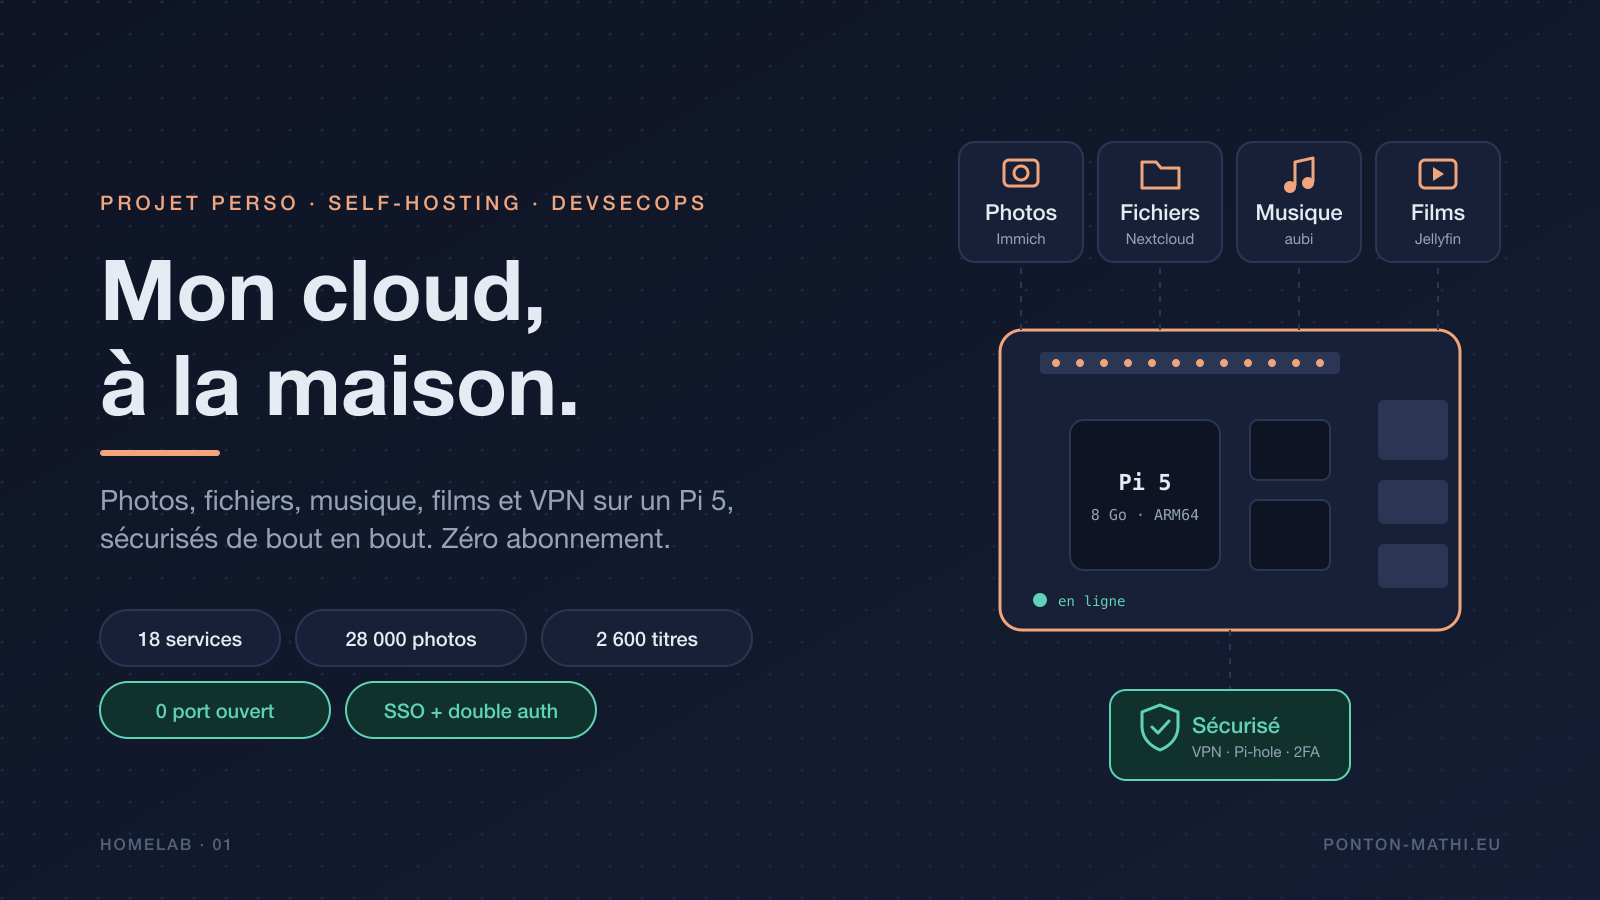Click the VPN · Pi-hole · 2FA subtitle
Screen dimensions: 1600x900
[1256, 752]
